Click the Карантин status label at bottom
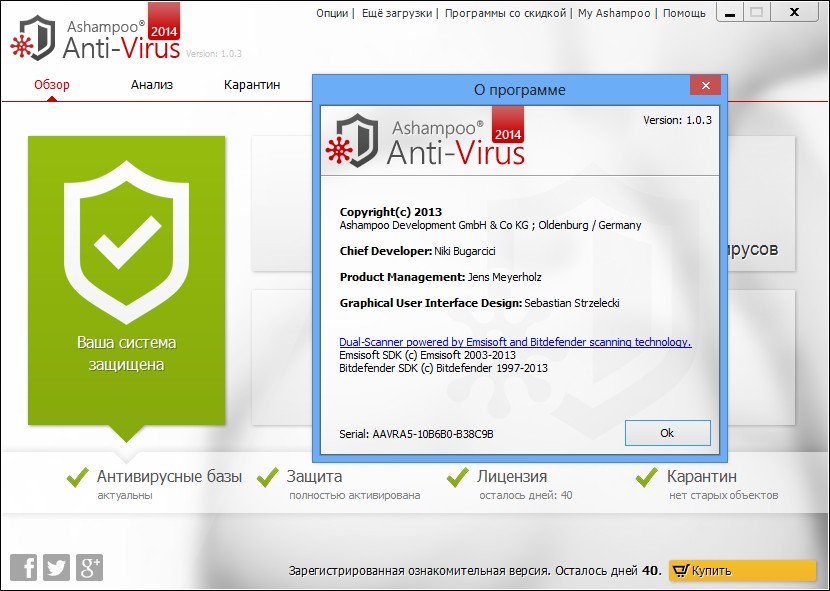830x591 pixels. tap(701, 476)
